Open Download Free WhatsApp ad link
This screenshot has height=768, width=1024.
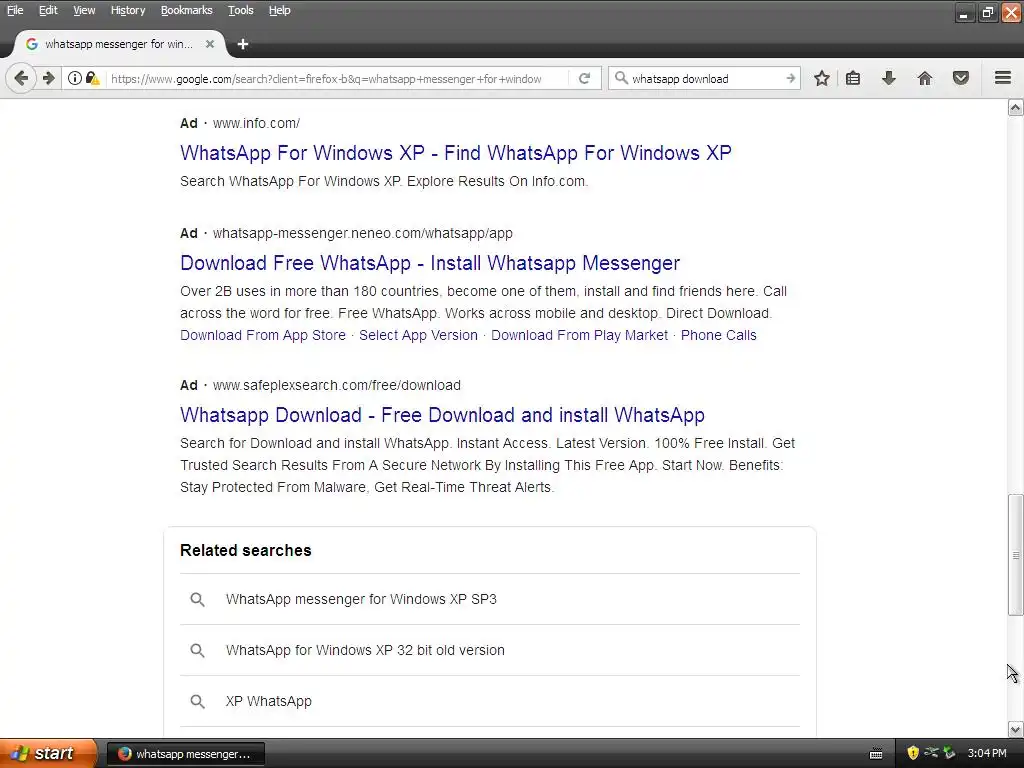point(430,263)
